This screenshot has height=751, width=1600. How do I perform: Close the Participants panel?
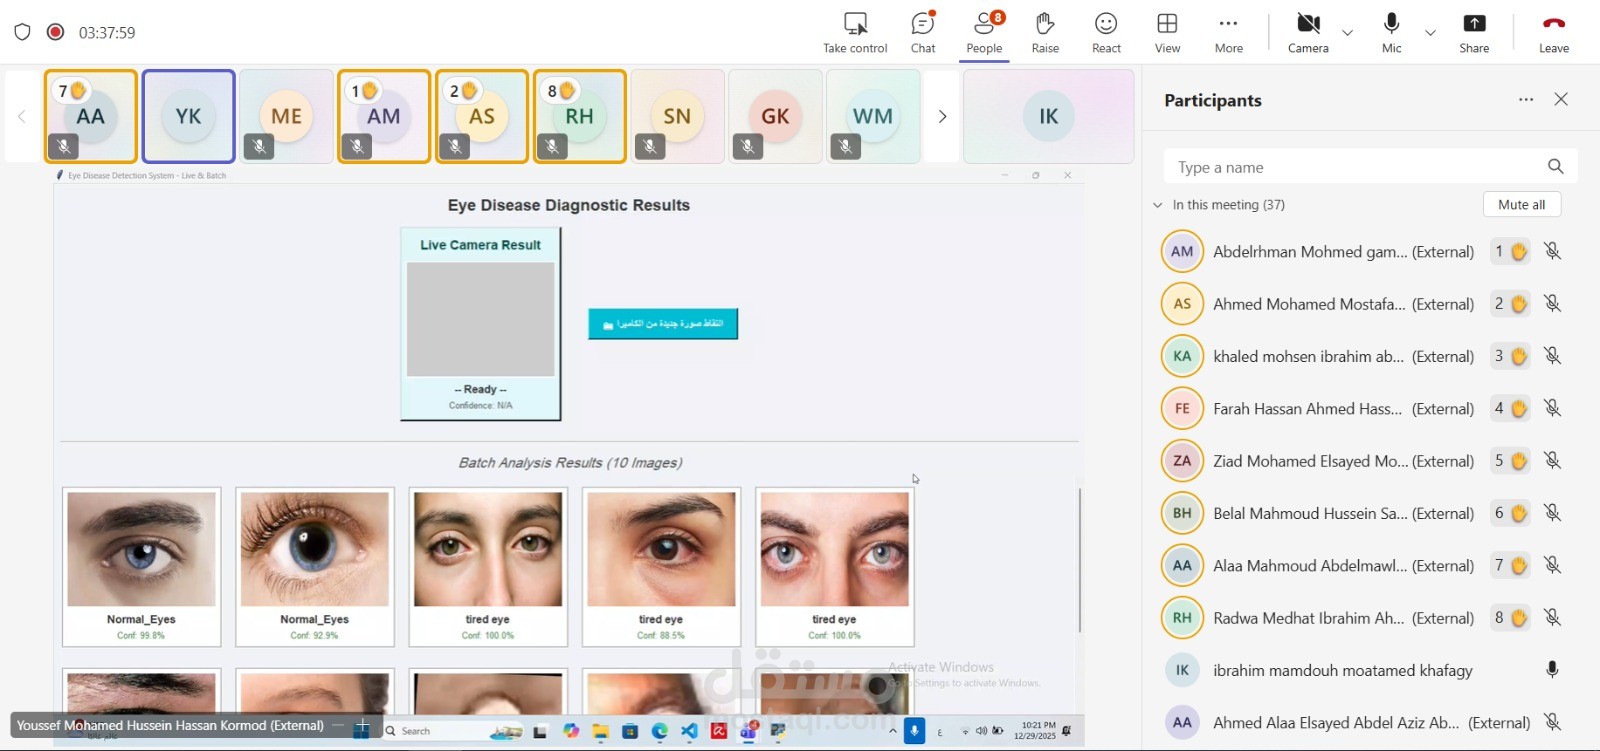1561,99
